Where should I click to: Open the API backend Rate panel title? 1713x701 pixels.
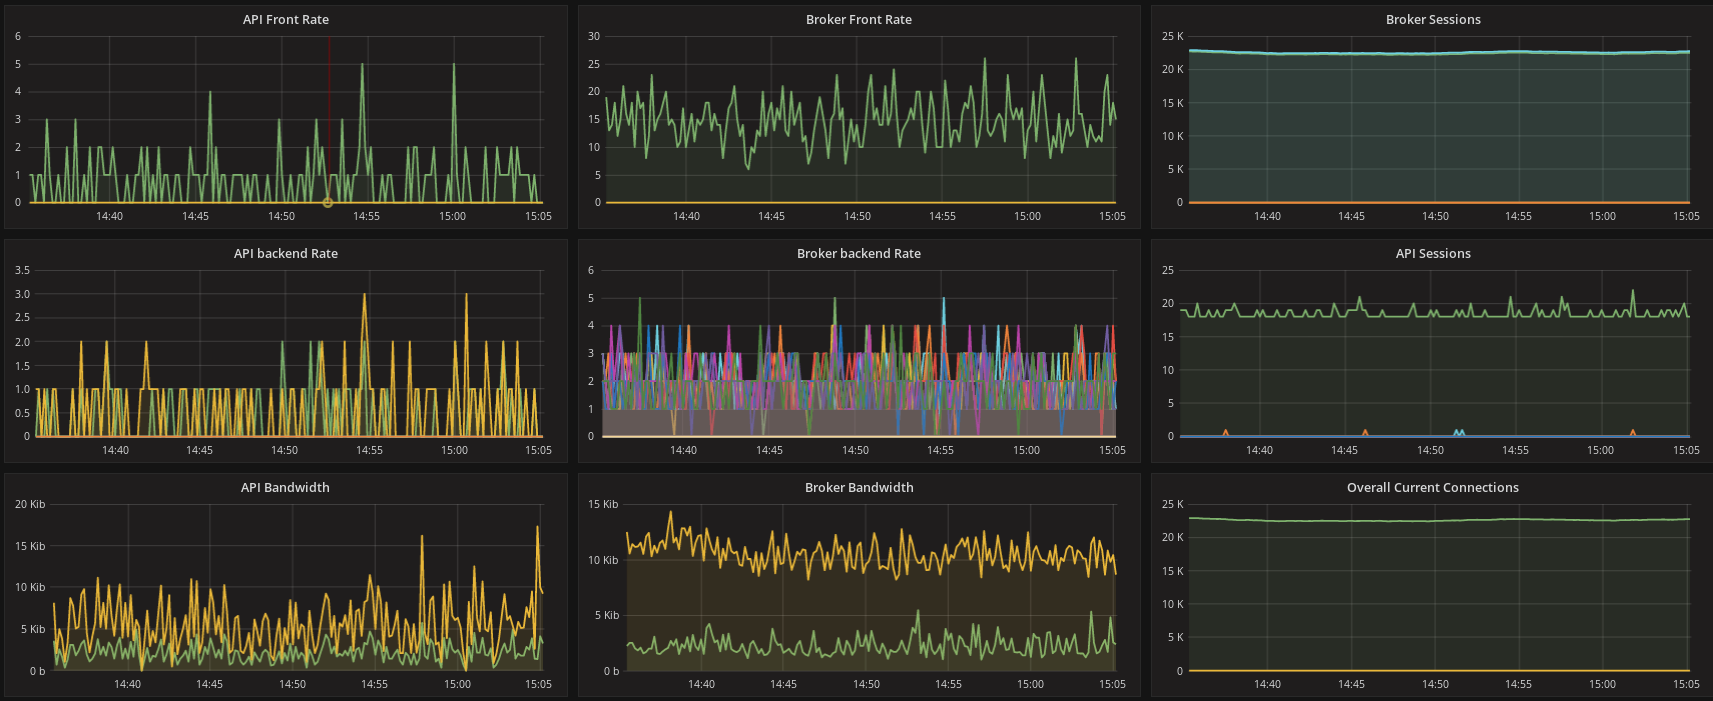click(286, 254)
